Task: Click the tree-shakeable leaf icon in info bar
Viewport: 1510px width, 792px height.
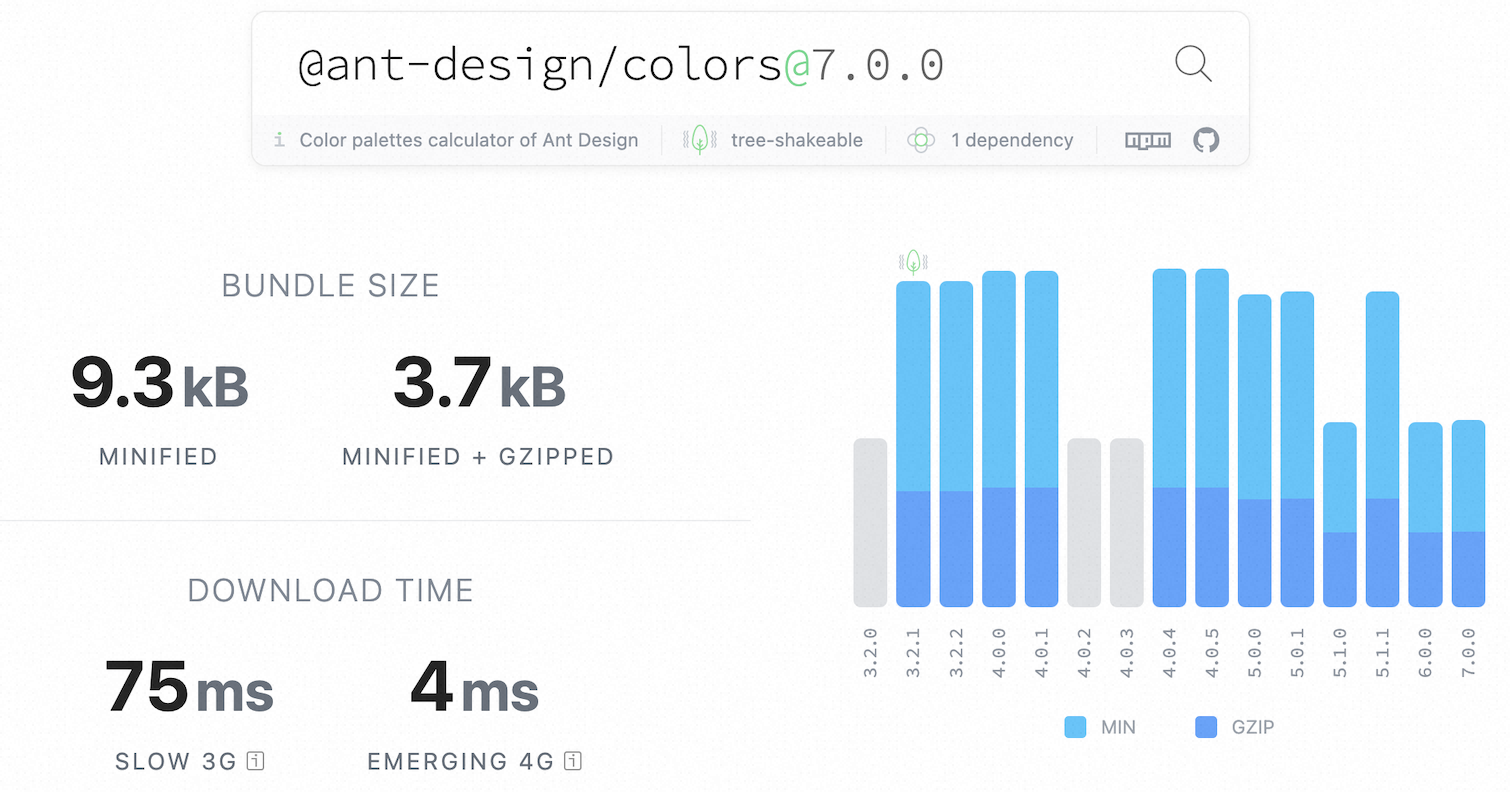Action: pyautogui.click(x=700, y=140)
